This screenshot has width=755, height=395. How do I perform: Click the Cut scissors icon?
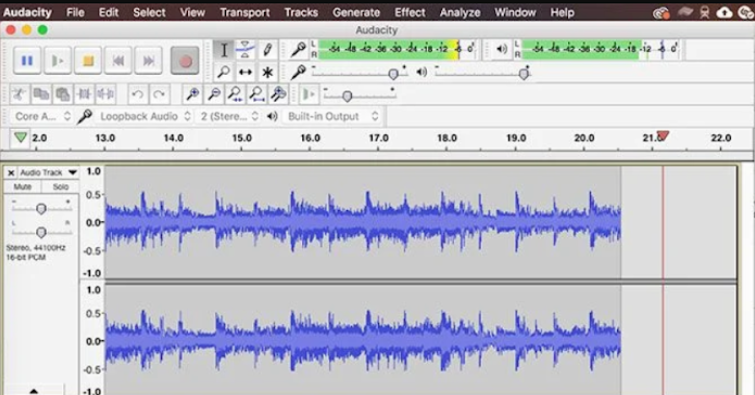coord(19,94)
